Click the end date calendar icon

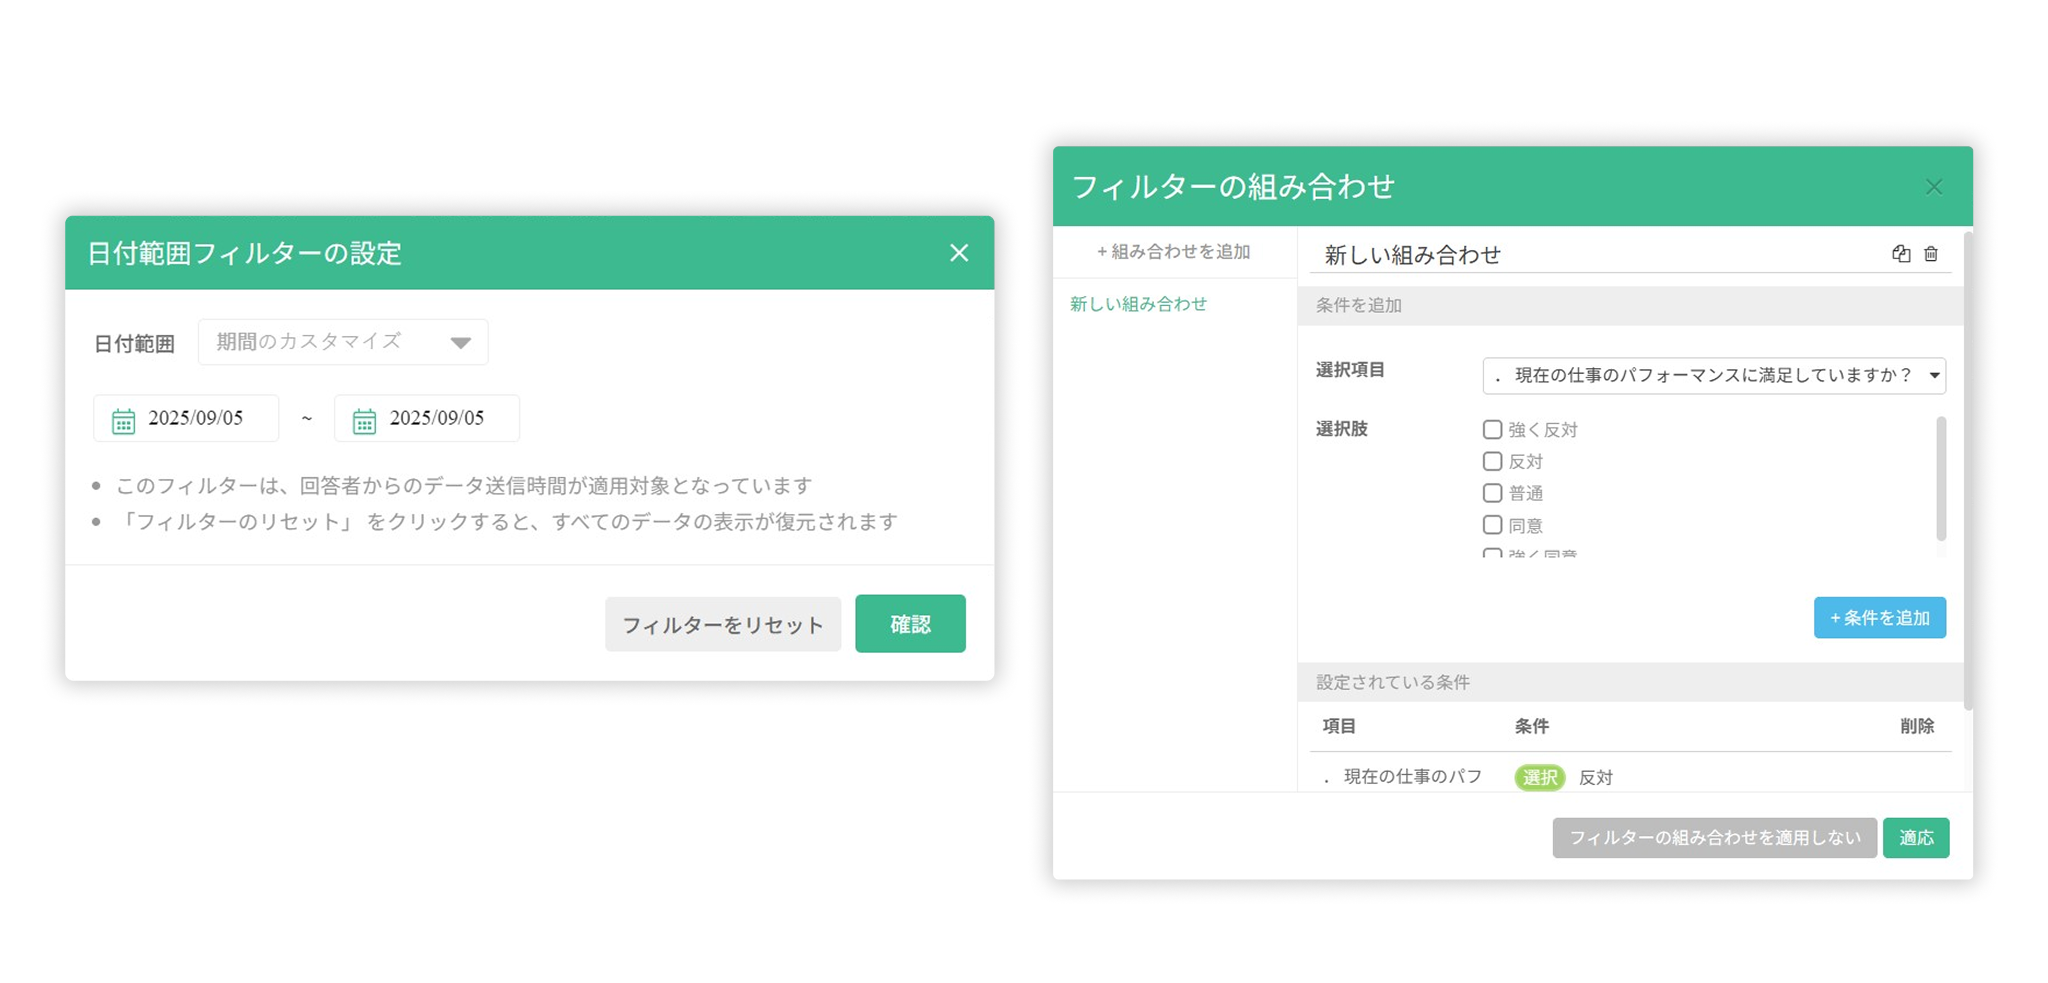pyautogui.click(x=364, y=421)
